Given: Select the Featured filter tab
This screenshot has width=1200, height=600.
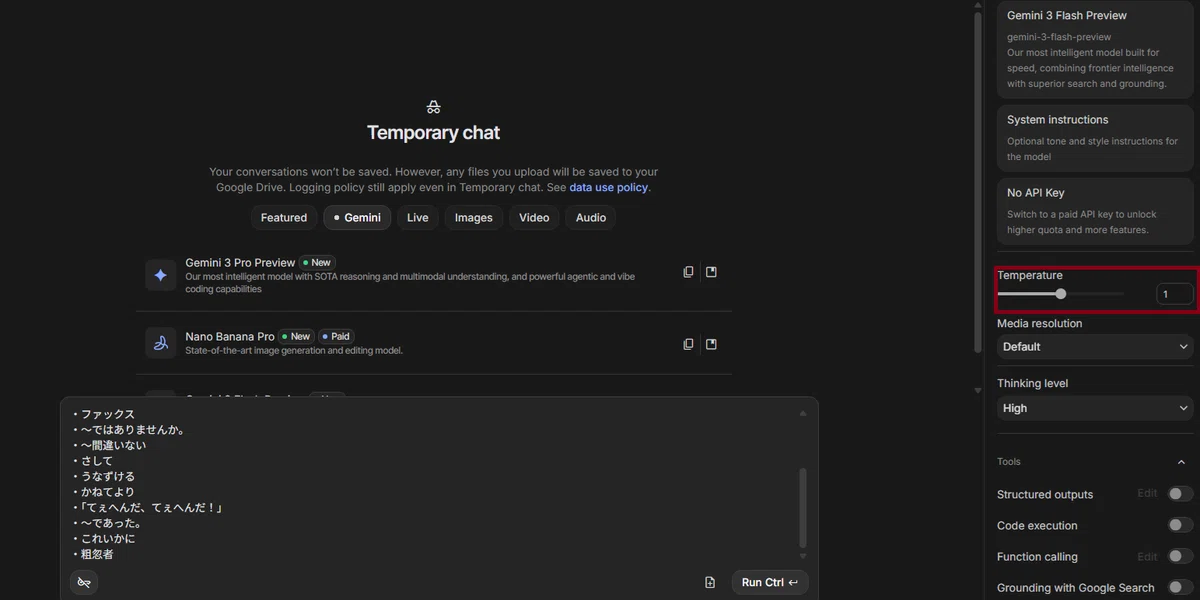Looking at the screenshot, I should pos(284,218).
